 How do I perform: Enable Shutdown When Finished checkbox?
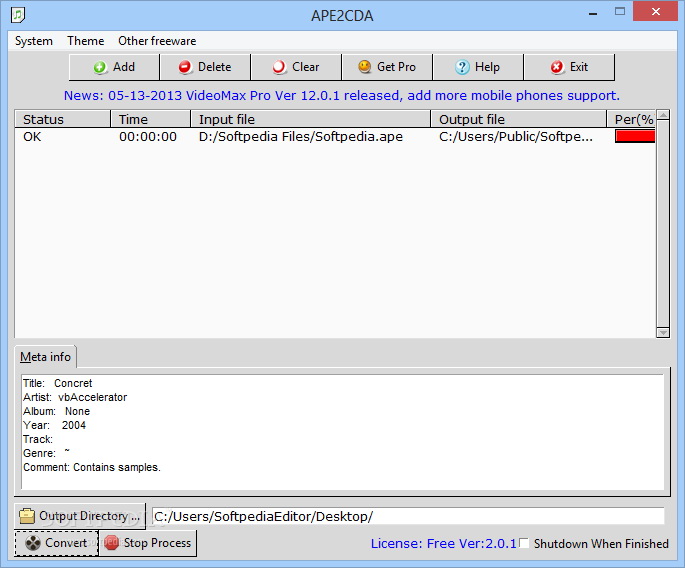(524, 543)
